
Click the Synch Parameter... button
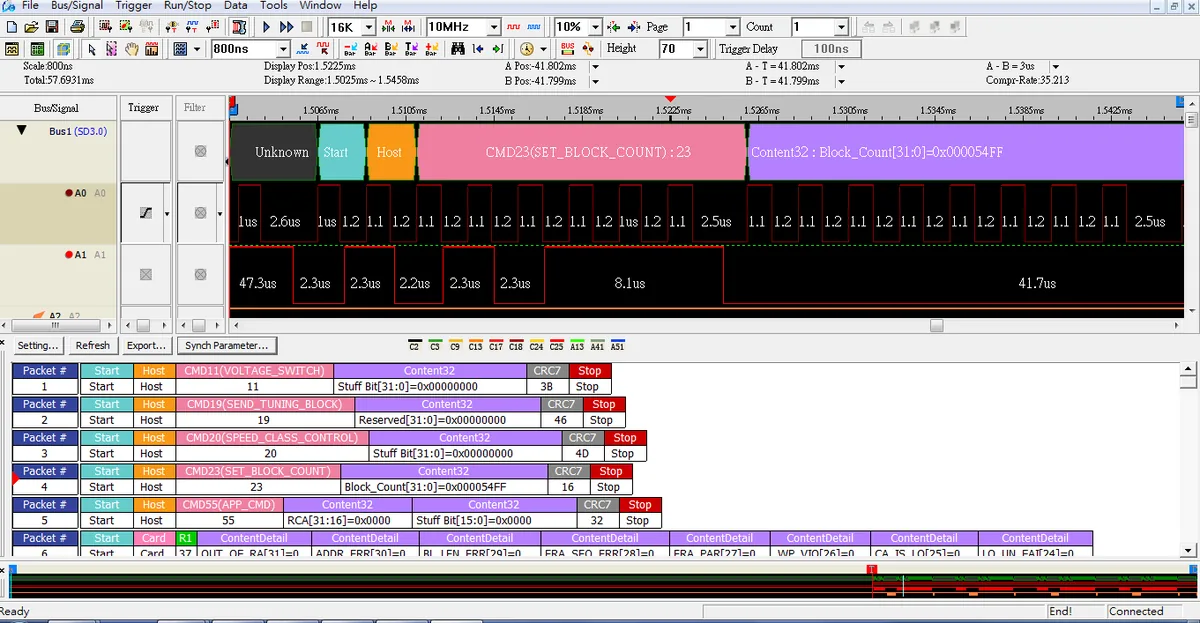[x=227, y=345]
